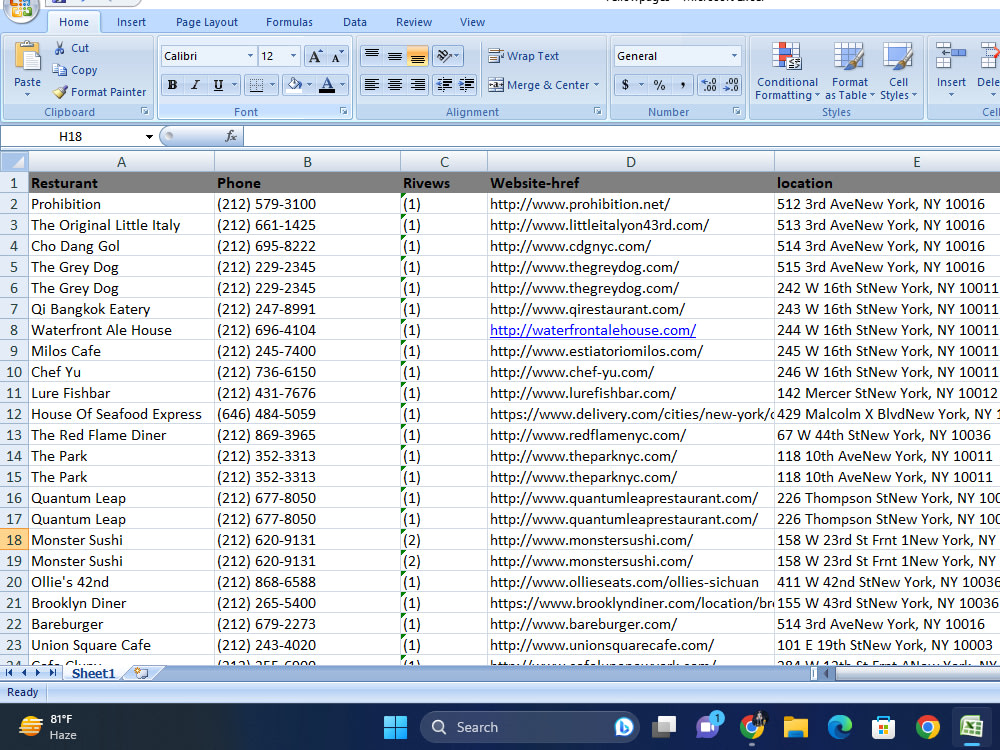This screenshot has width=1000, height=750.
Task: Click the taskbar Search box
Action: click(530, 727)
